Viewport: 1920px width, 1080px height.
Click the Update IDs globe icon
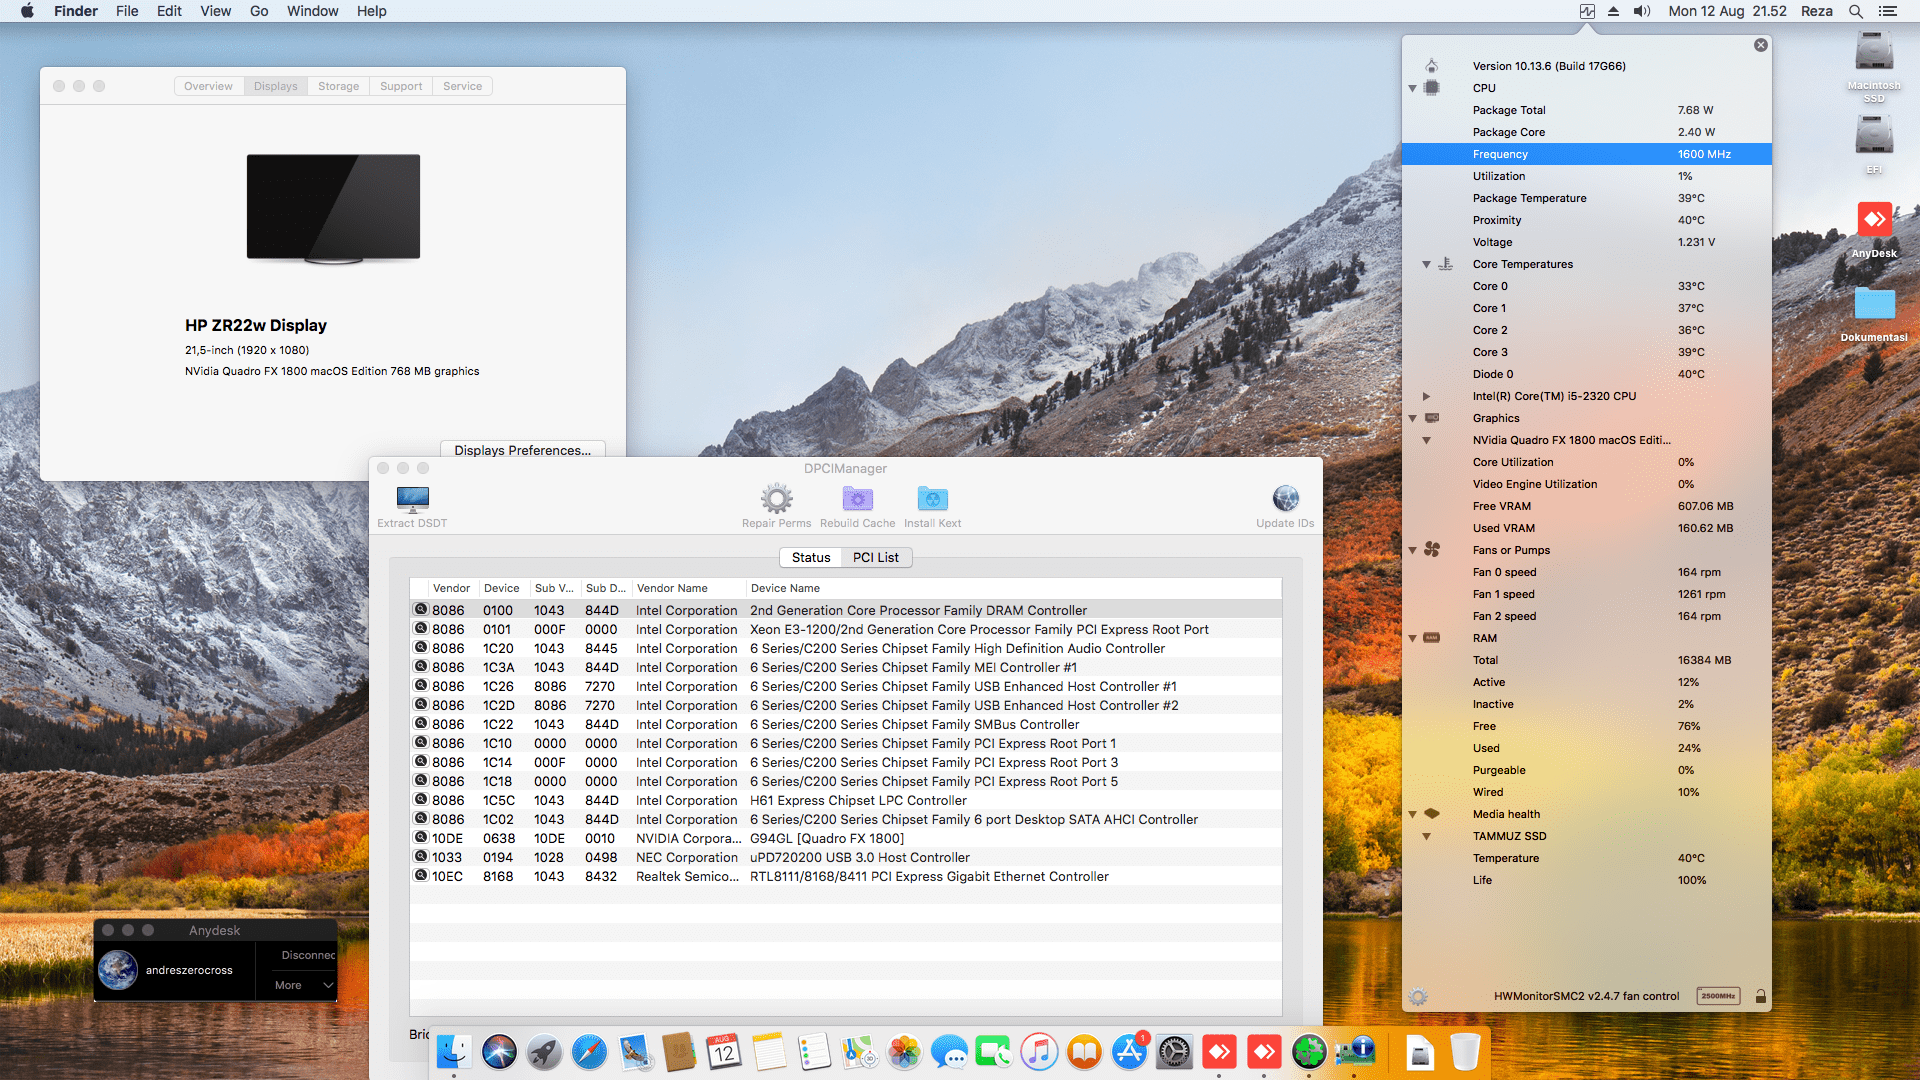(x=1285, y=499)
